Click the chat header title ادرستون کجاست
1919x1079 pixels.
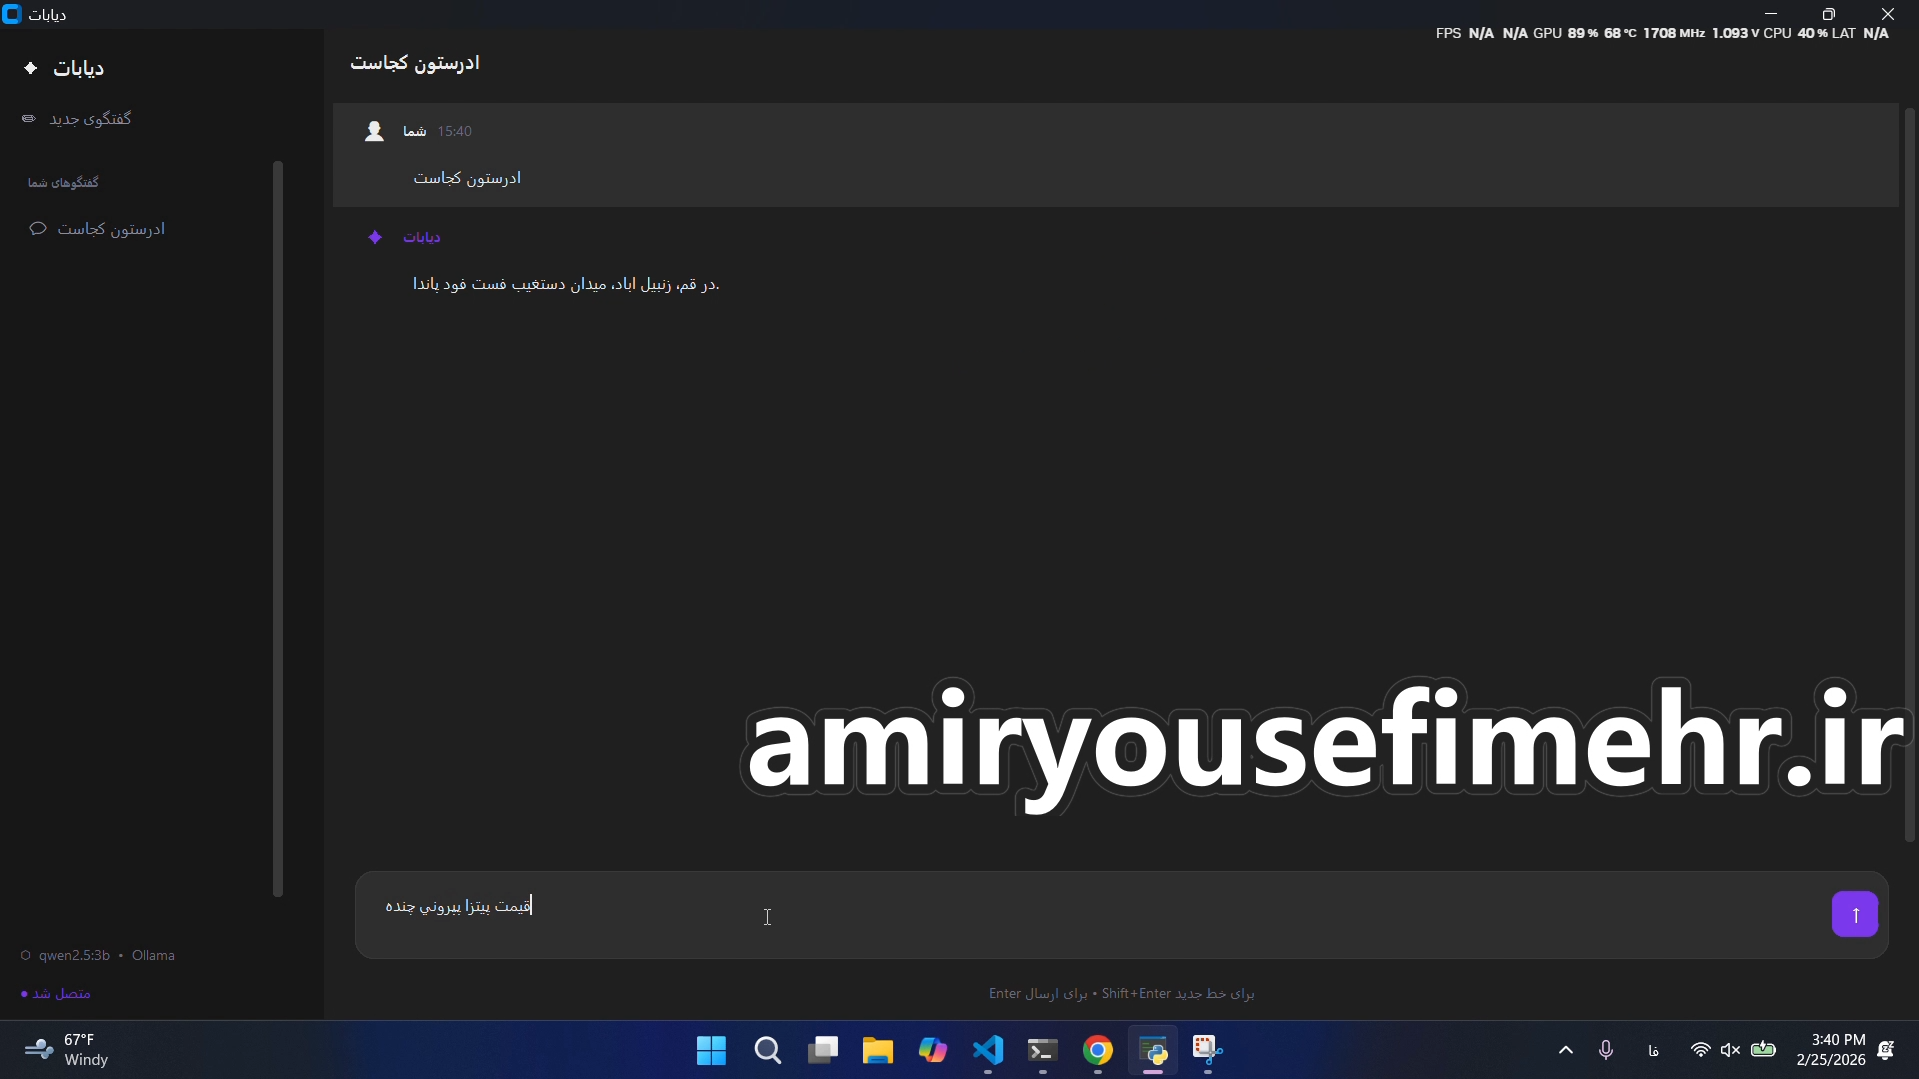(415, 63)
